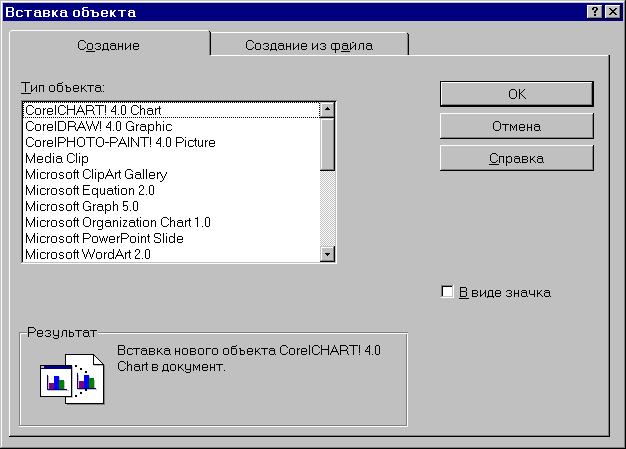
Task: Click the chart icon in the Результат area
Action: coord(67,379)
